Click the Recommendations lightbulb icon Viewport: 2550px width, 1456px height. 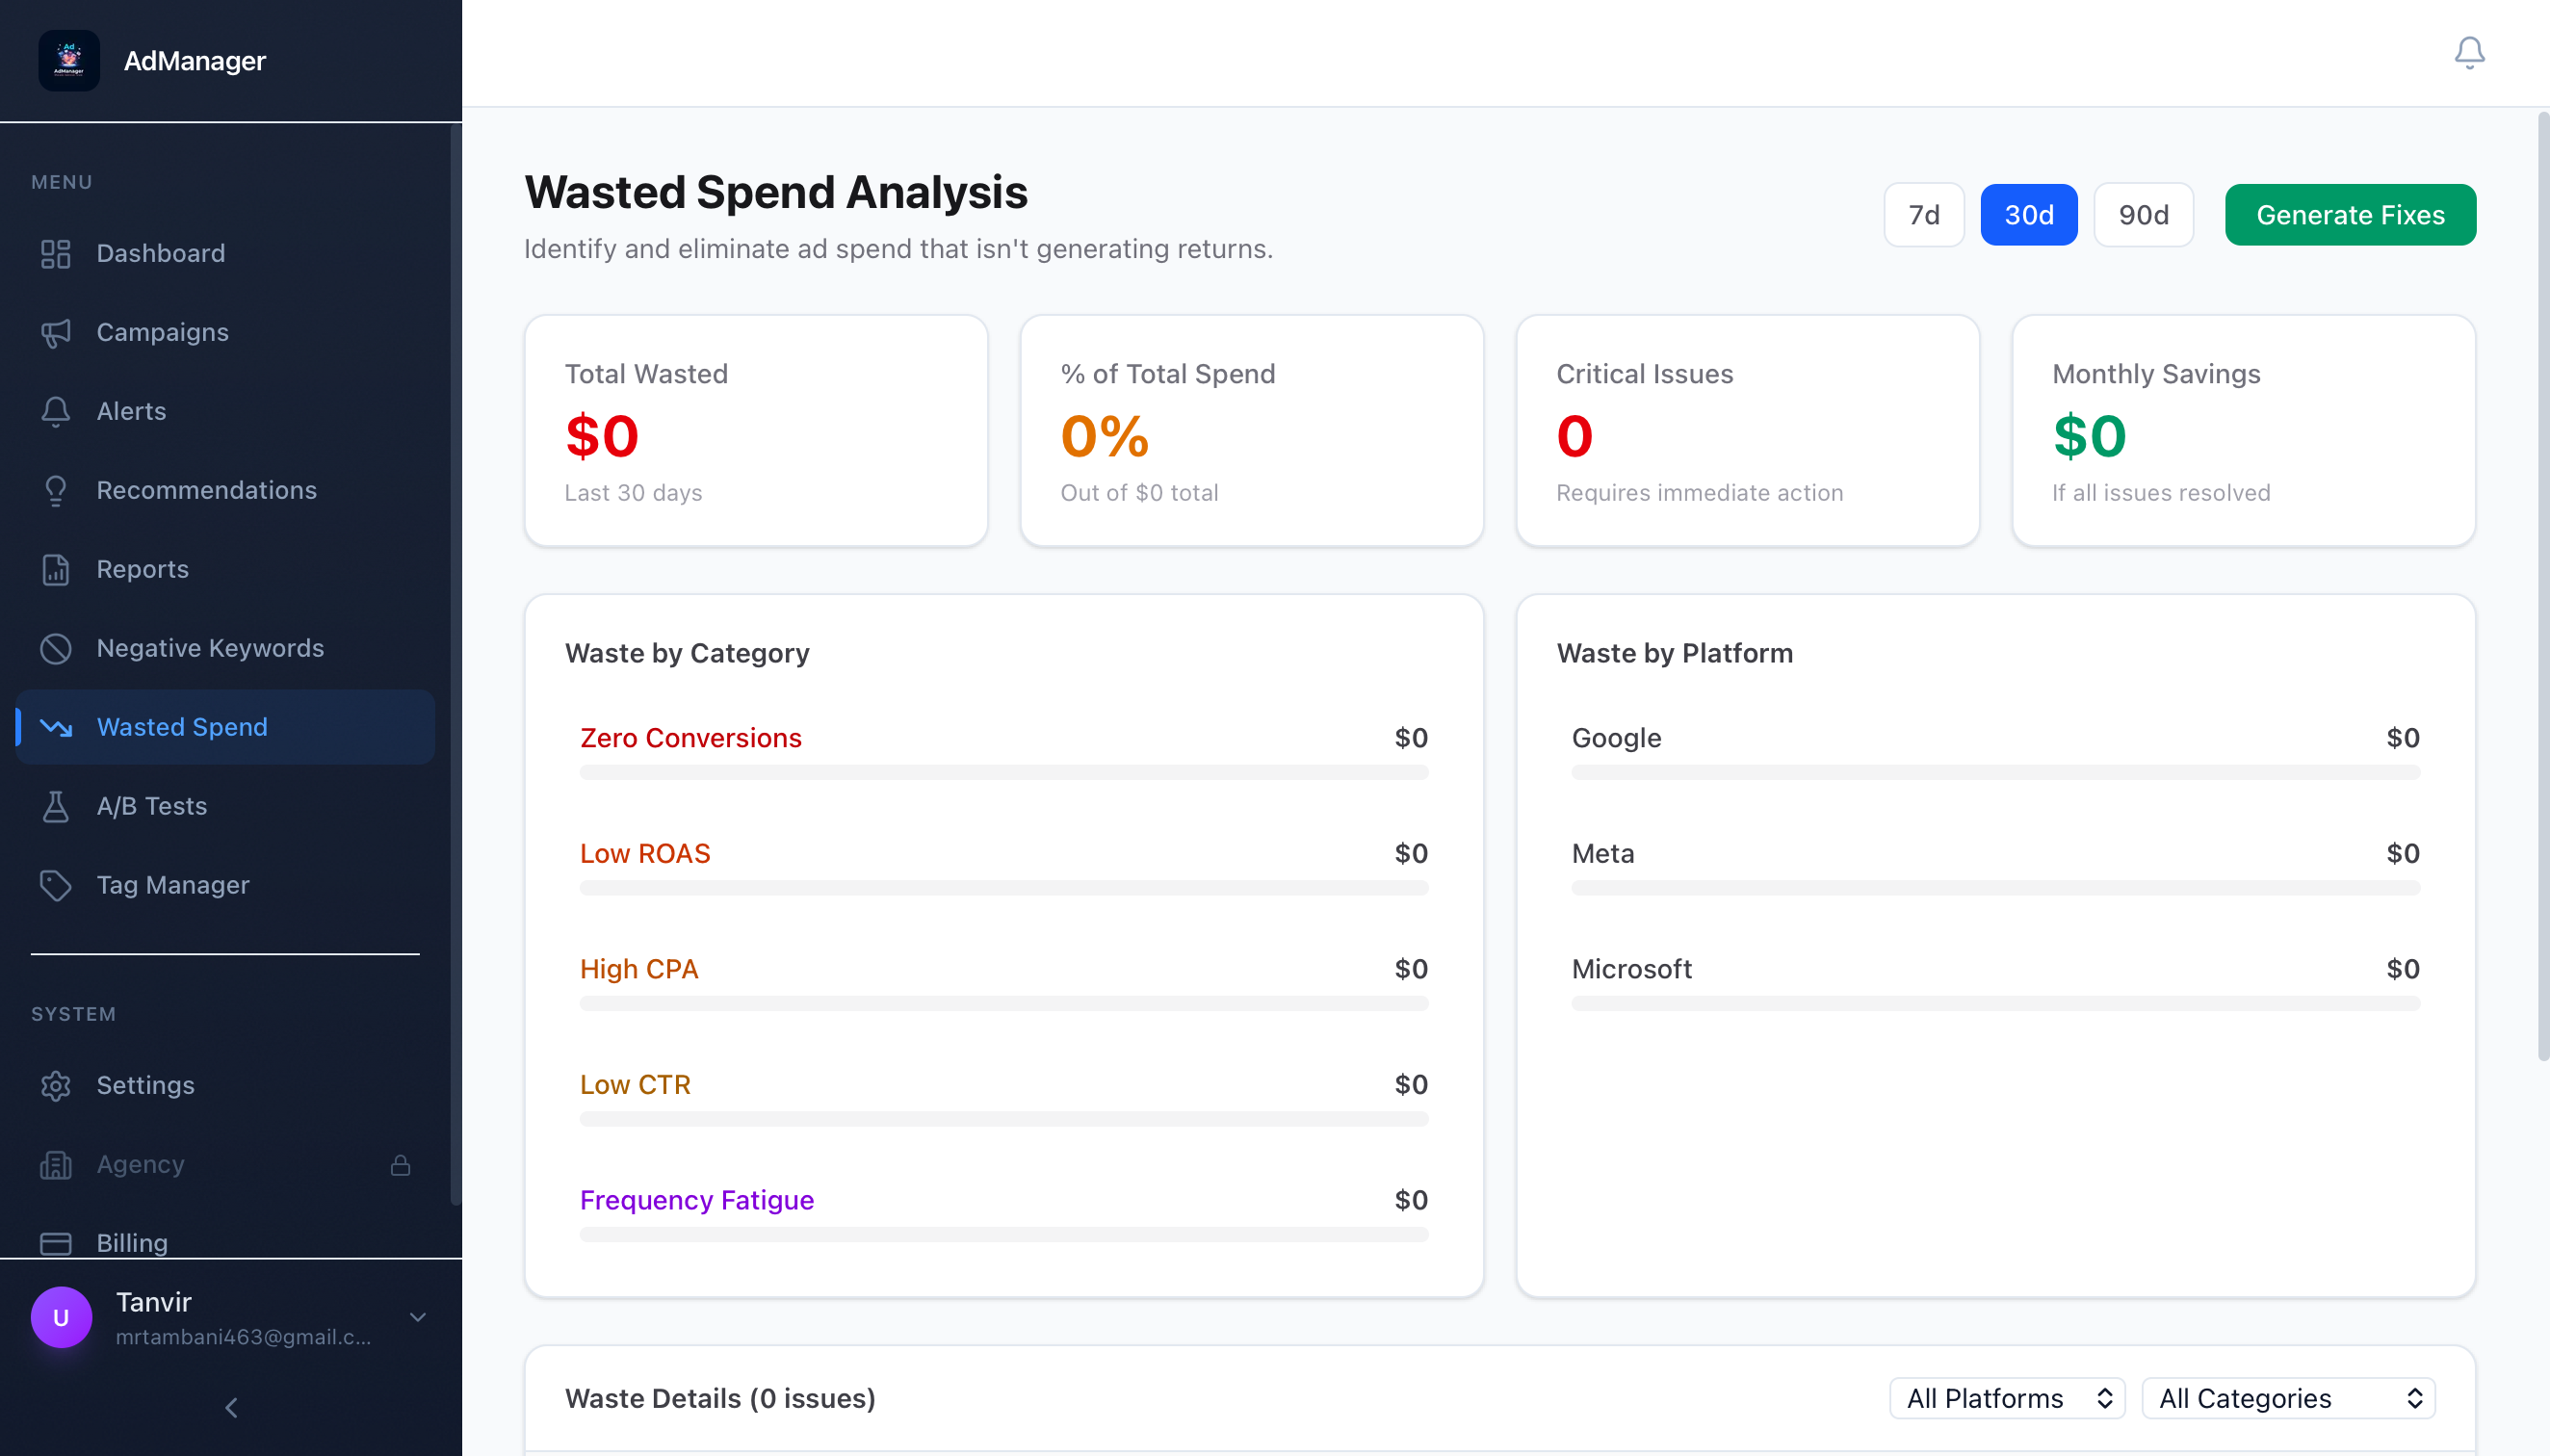click(x=56, y=490)
